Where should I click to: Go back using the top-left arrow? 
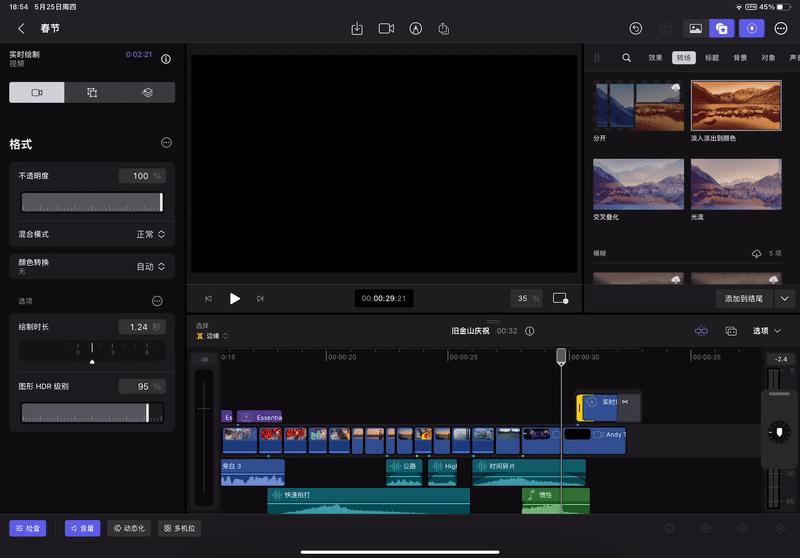(21, 29)
